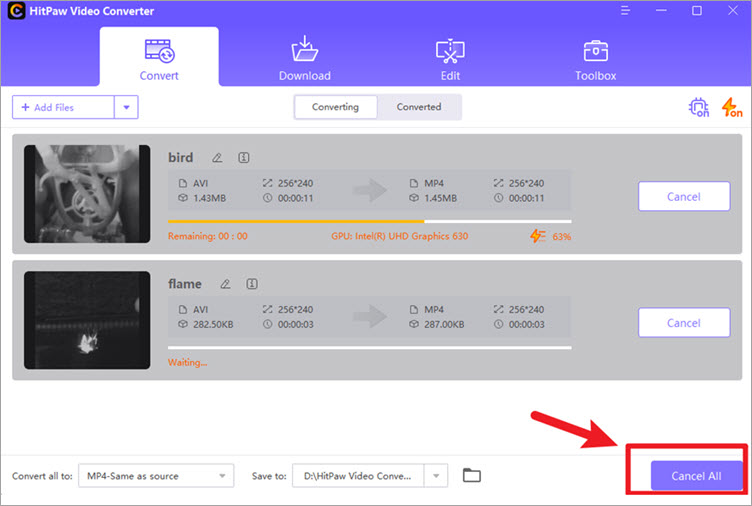Expand the Save to path dropdown arrow
Image resolution: width=752 pixels, height=506 pixels.
tap(436, 476)
